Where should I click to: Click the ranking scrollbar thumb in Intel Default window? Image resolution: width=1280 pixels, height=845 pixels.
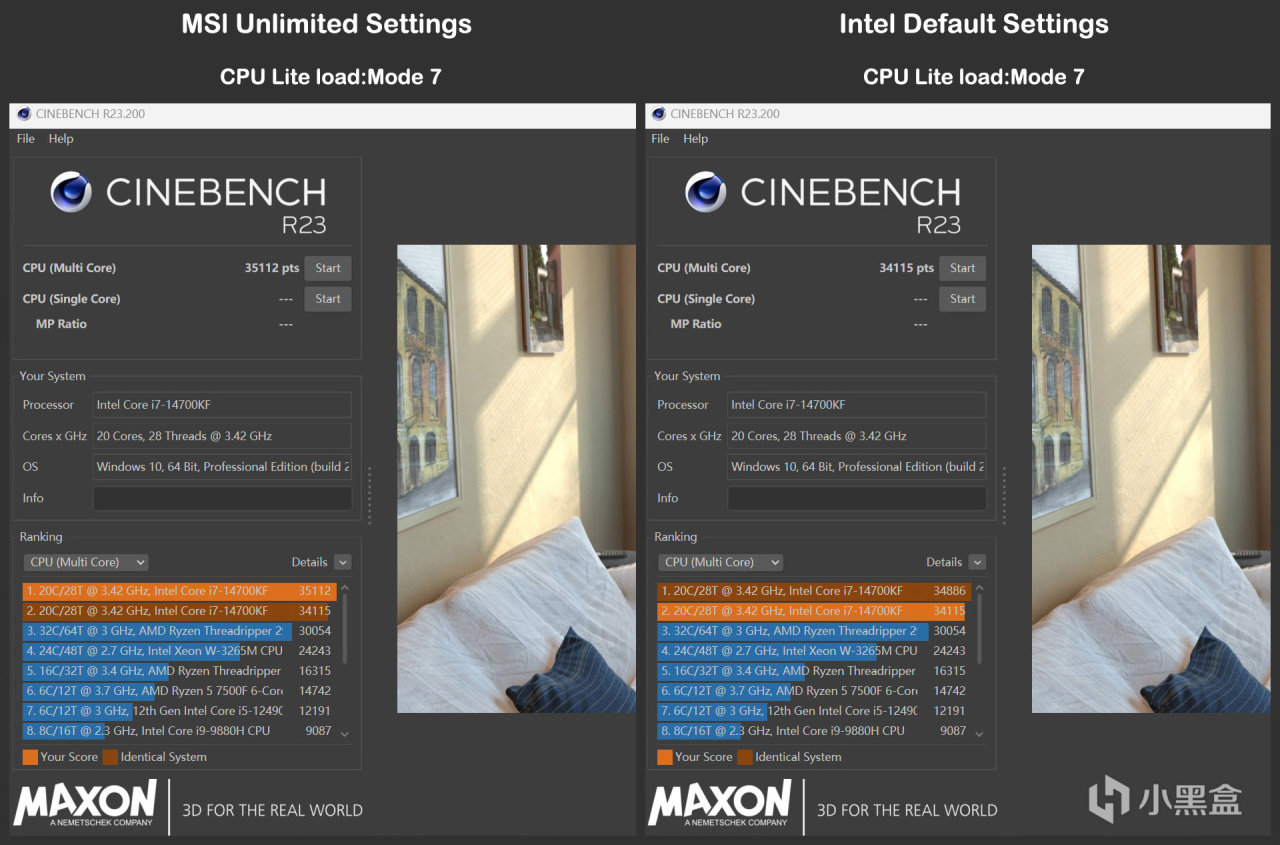[980, 630]
